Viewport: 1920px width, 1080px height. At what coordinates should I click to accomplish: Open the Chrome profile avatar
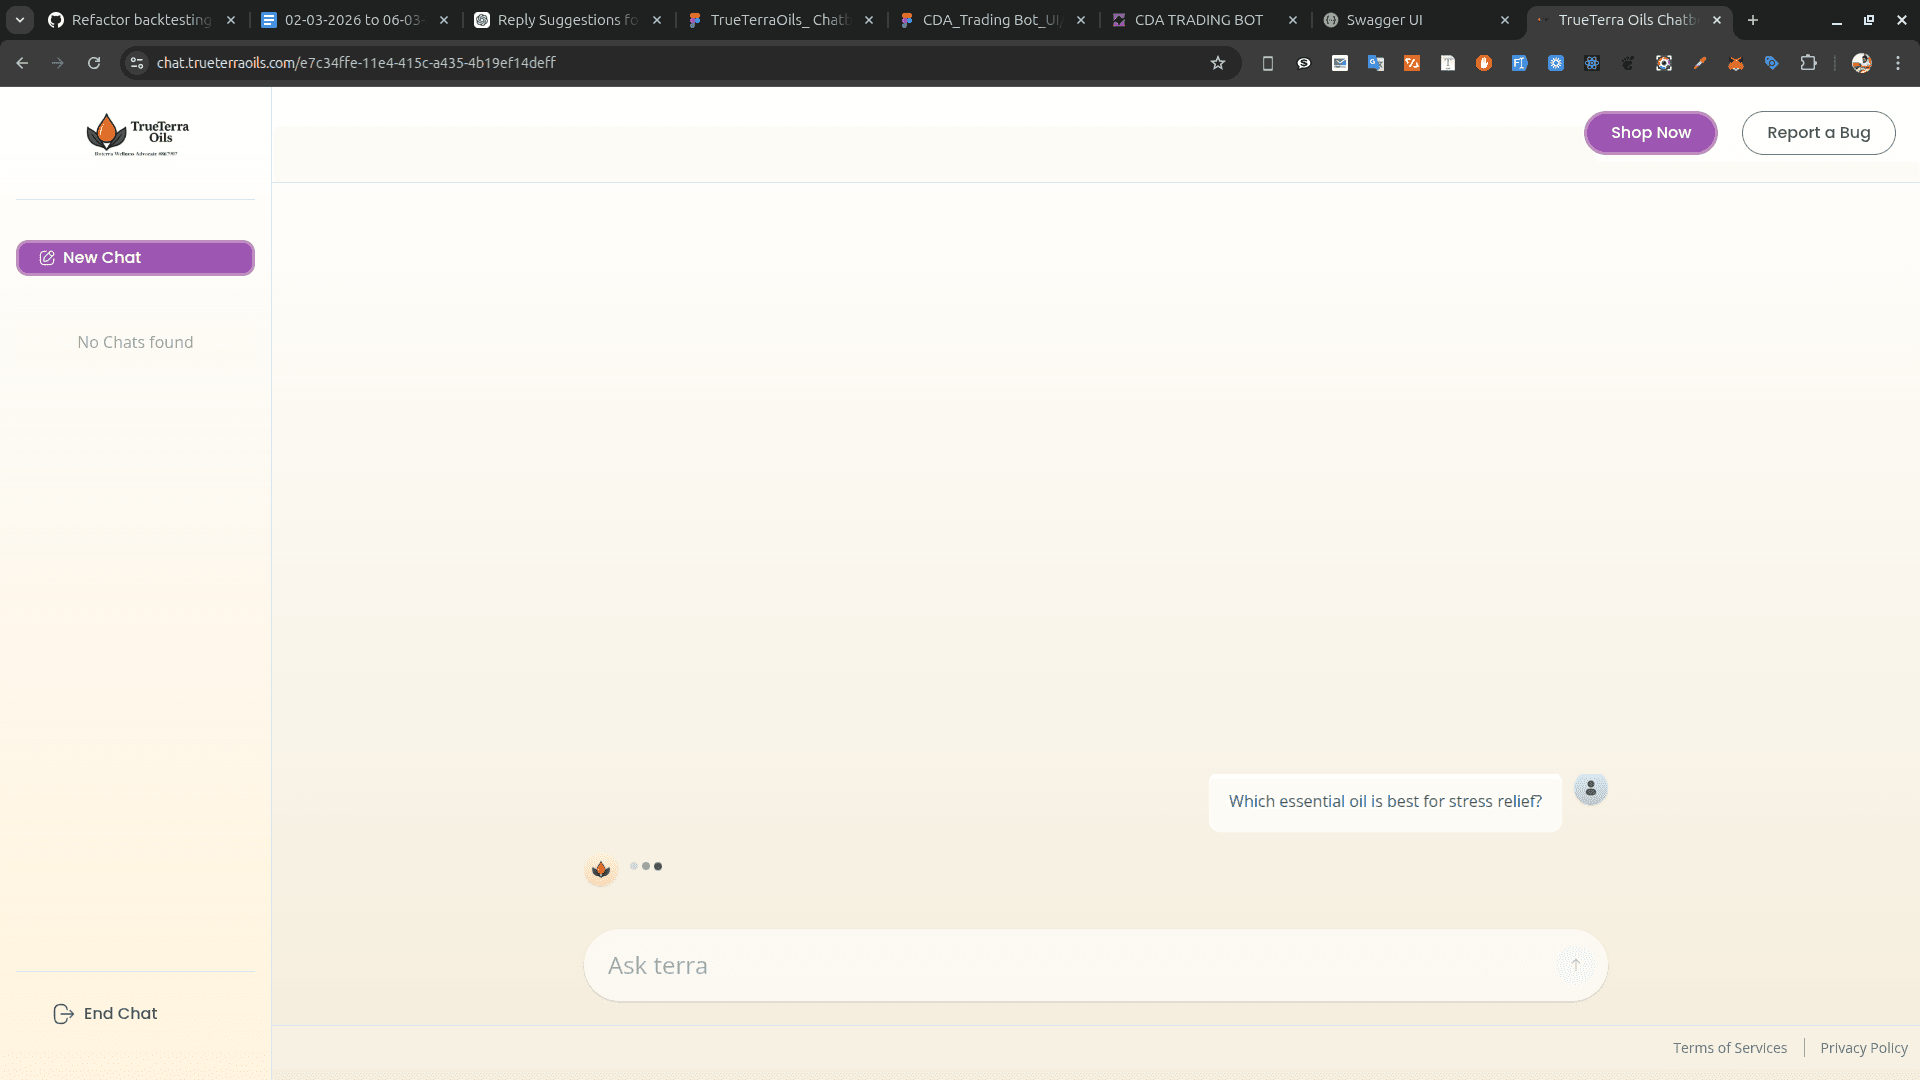pos(1861,63)
